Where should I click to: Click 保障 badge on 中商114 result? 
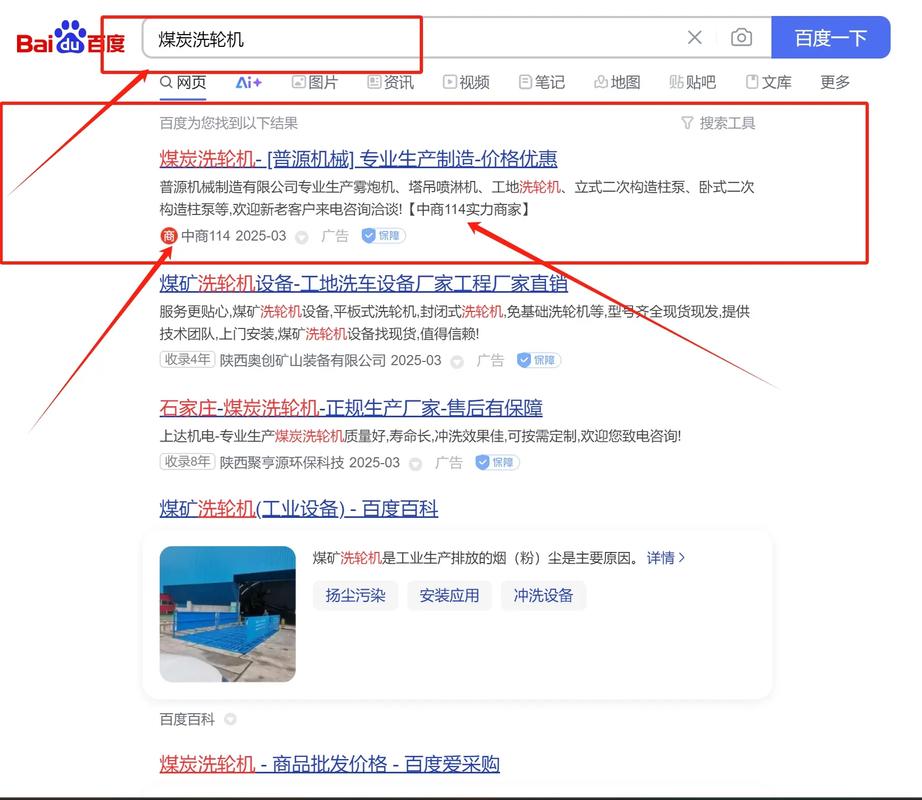click(x=383, y=236)
